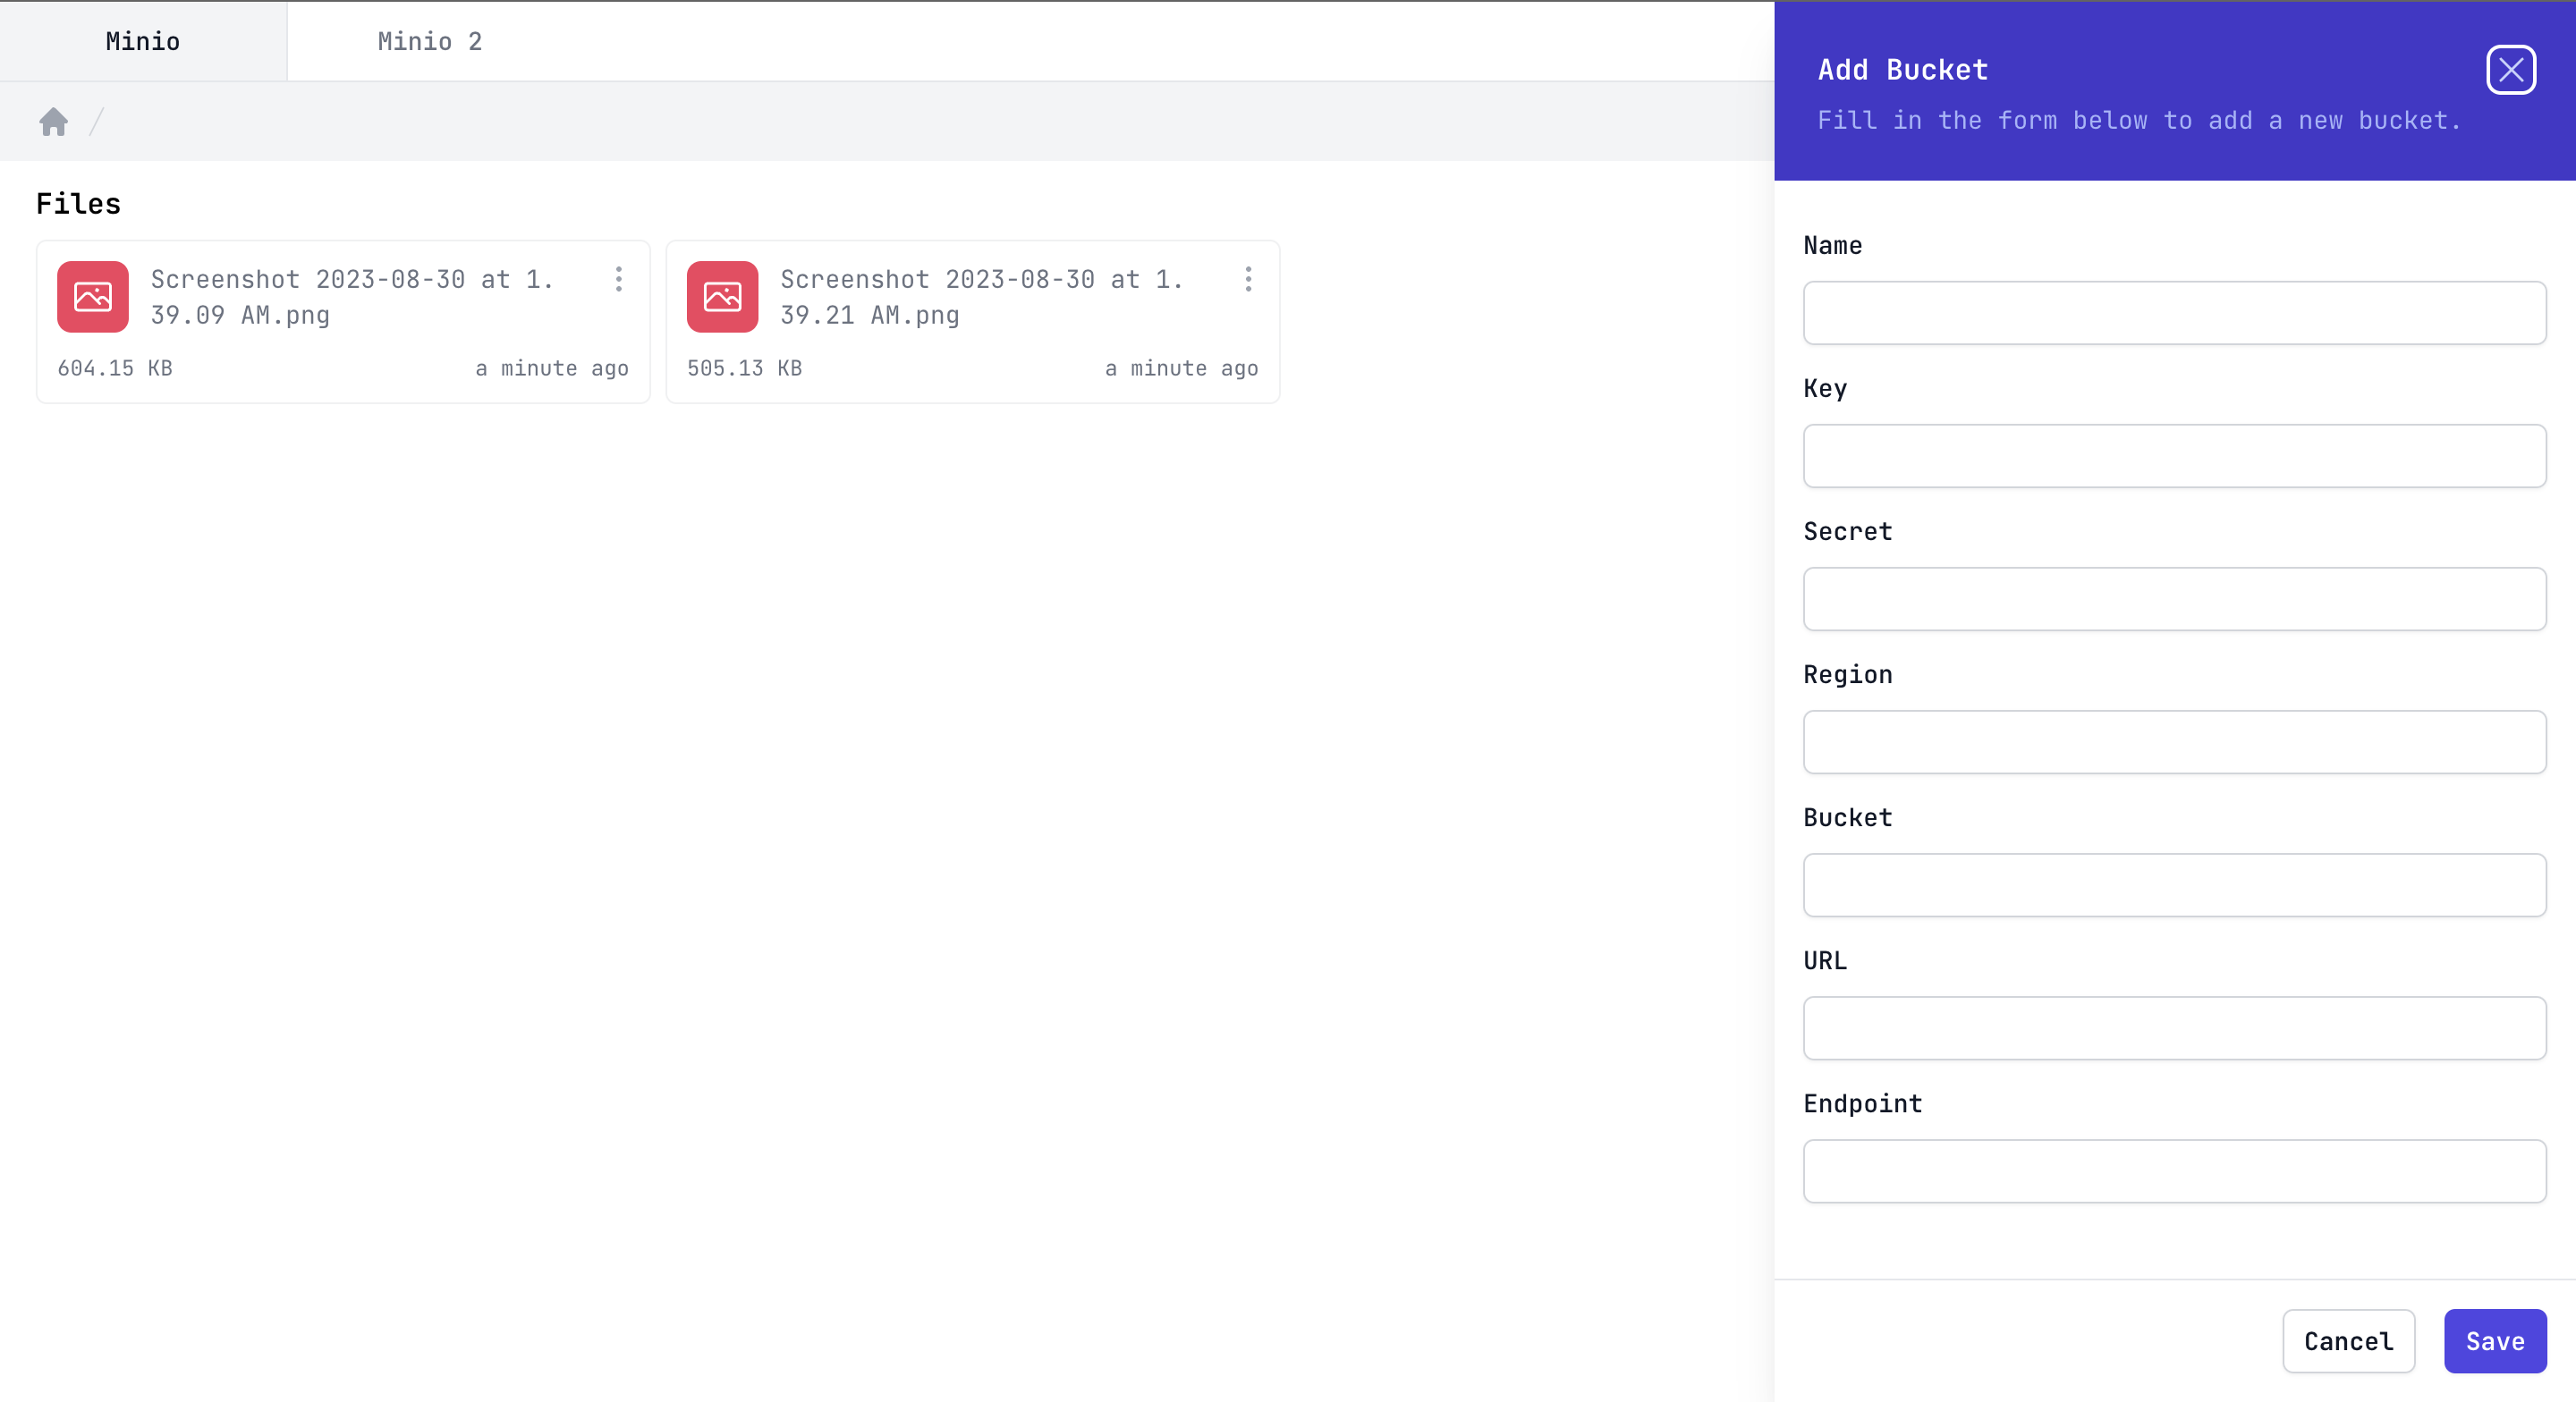The width and height of the screenshot is (2576, 1402).
Task: Click the home breadcrumb icon
Action: (x=54, y=122)
